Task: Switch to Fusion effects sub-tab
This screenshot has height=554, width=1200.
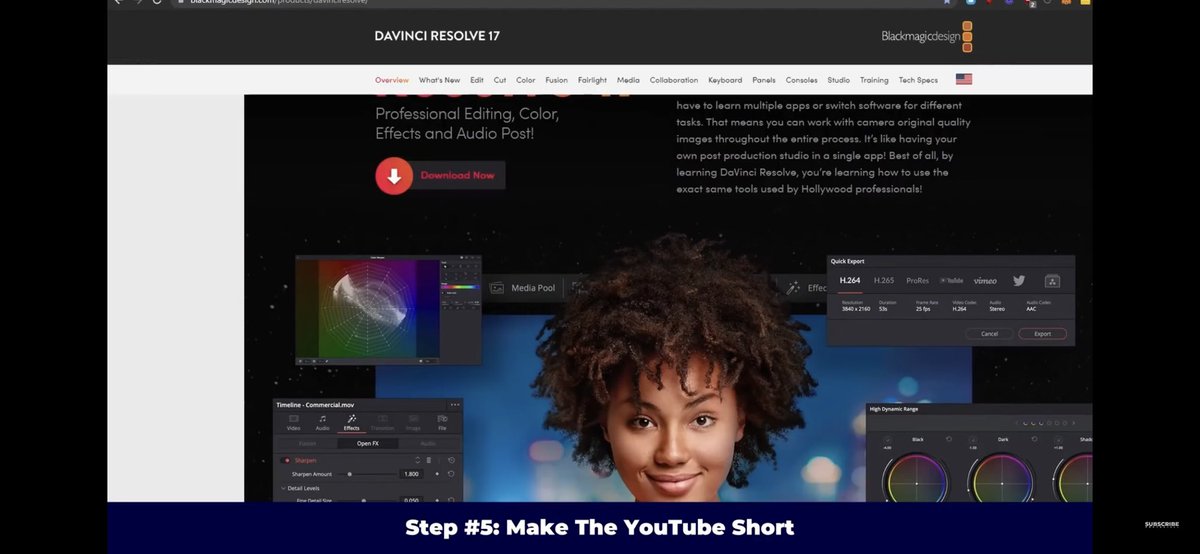Action: [308, 443]
